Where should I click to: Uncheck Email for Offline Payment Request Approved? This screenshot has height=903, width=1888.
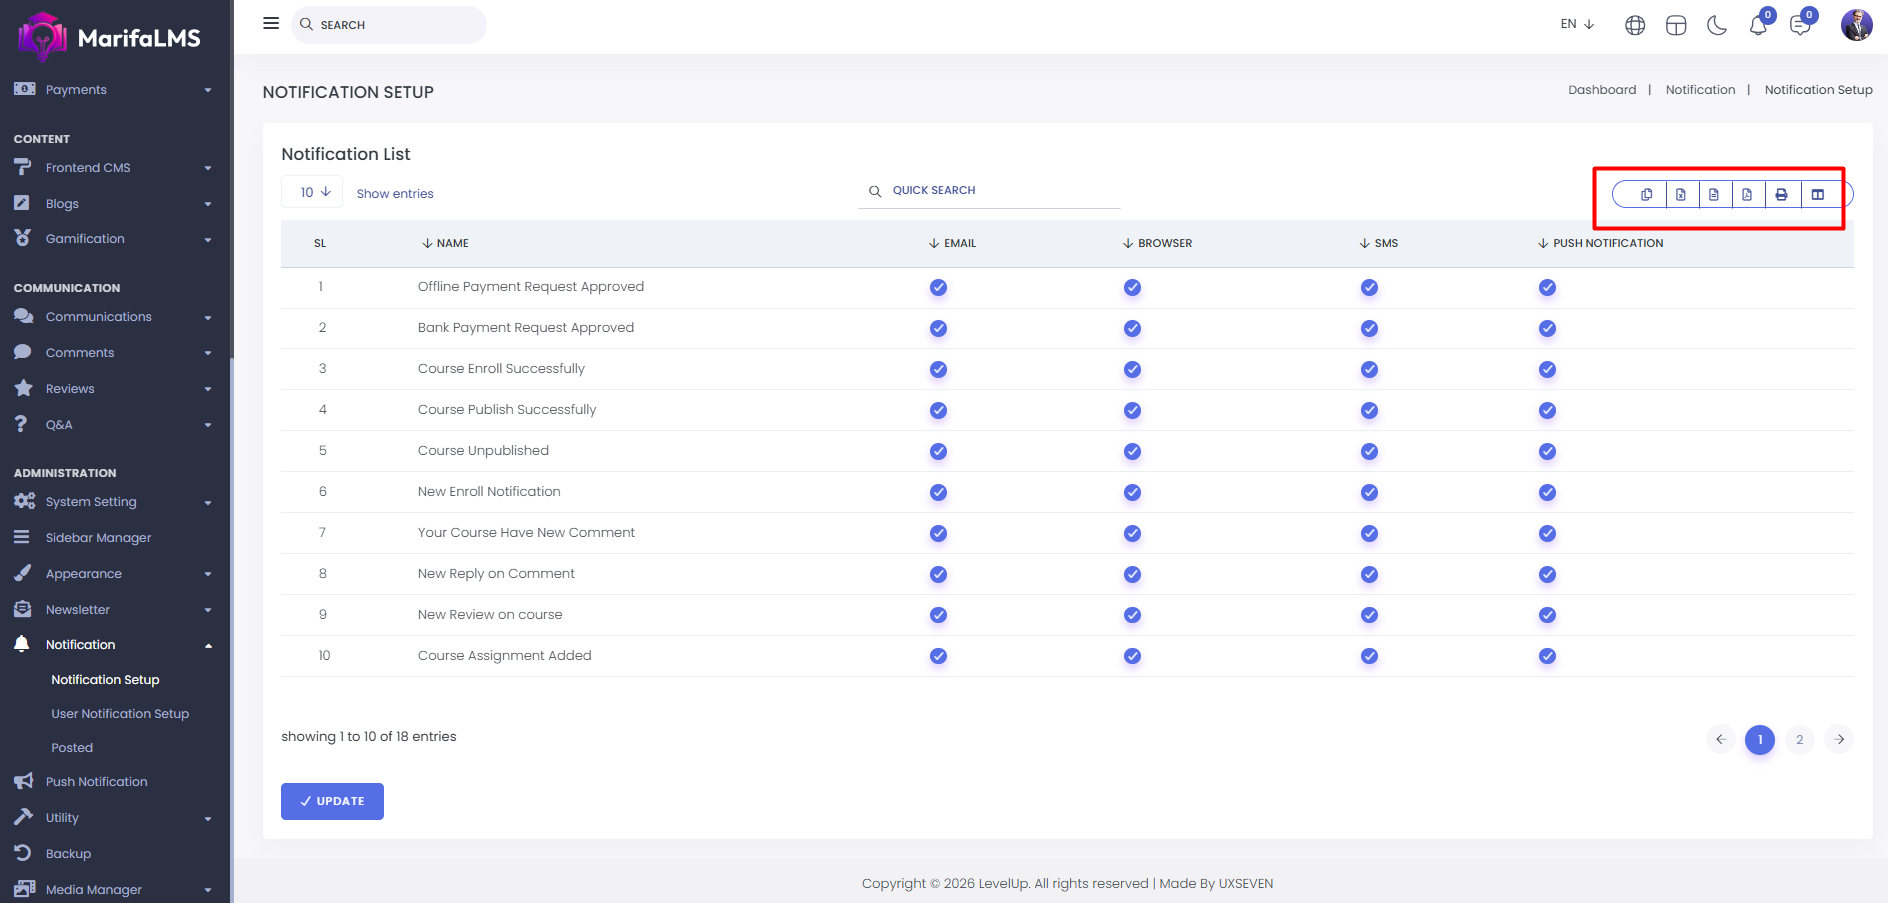(938, 288)
